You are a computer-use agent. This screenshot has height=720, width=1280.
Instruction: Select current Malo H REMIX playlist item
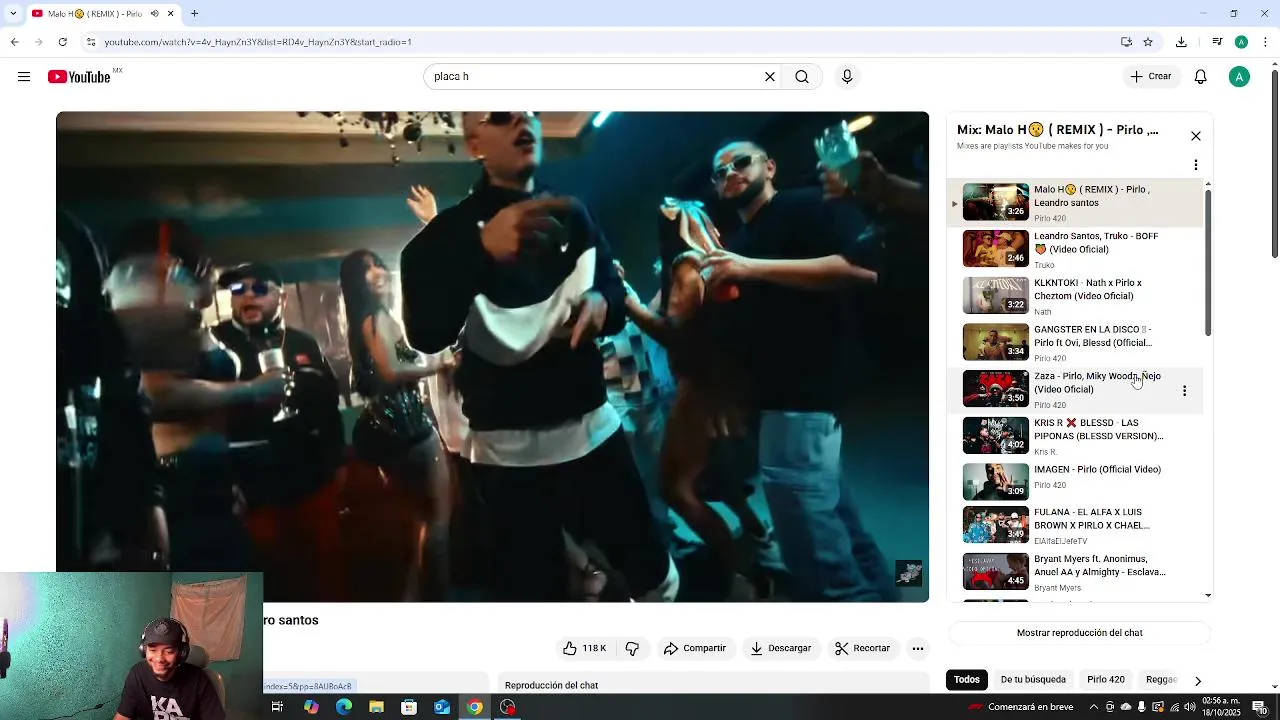[x=1075, y=203]
